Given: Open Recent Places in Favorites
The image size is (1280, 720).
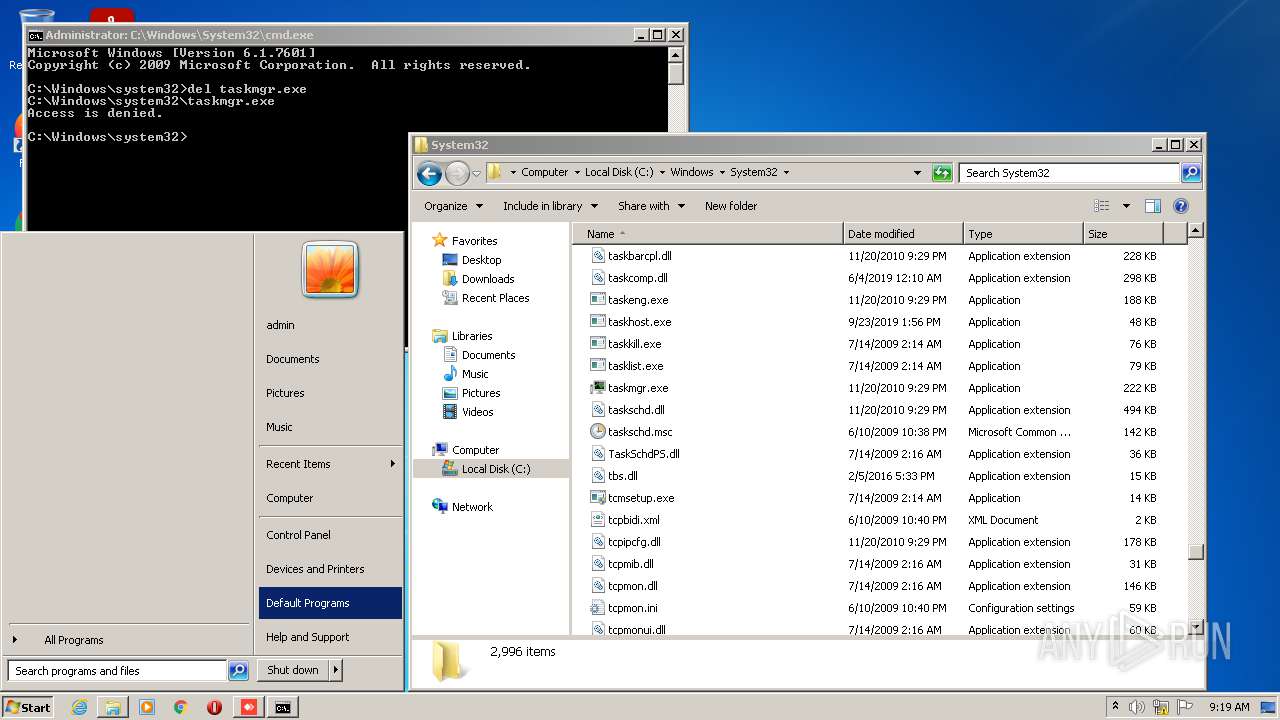Looking at the screenshot, I should tap(487, 298).
